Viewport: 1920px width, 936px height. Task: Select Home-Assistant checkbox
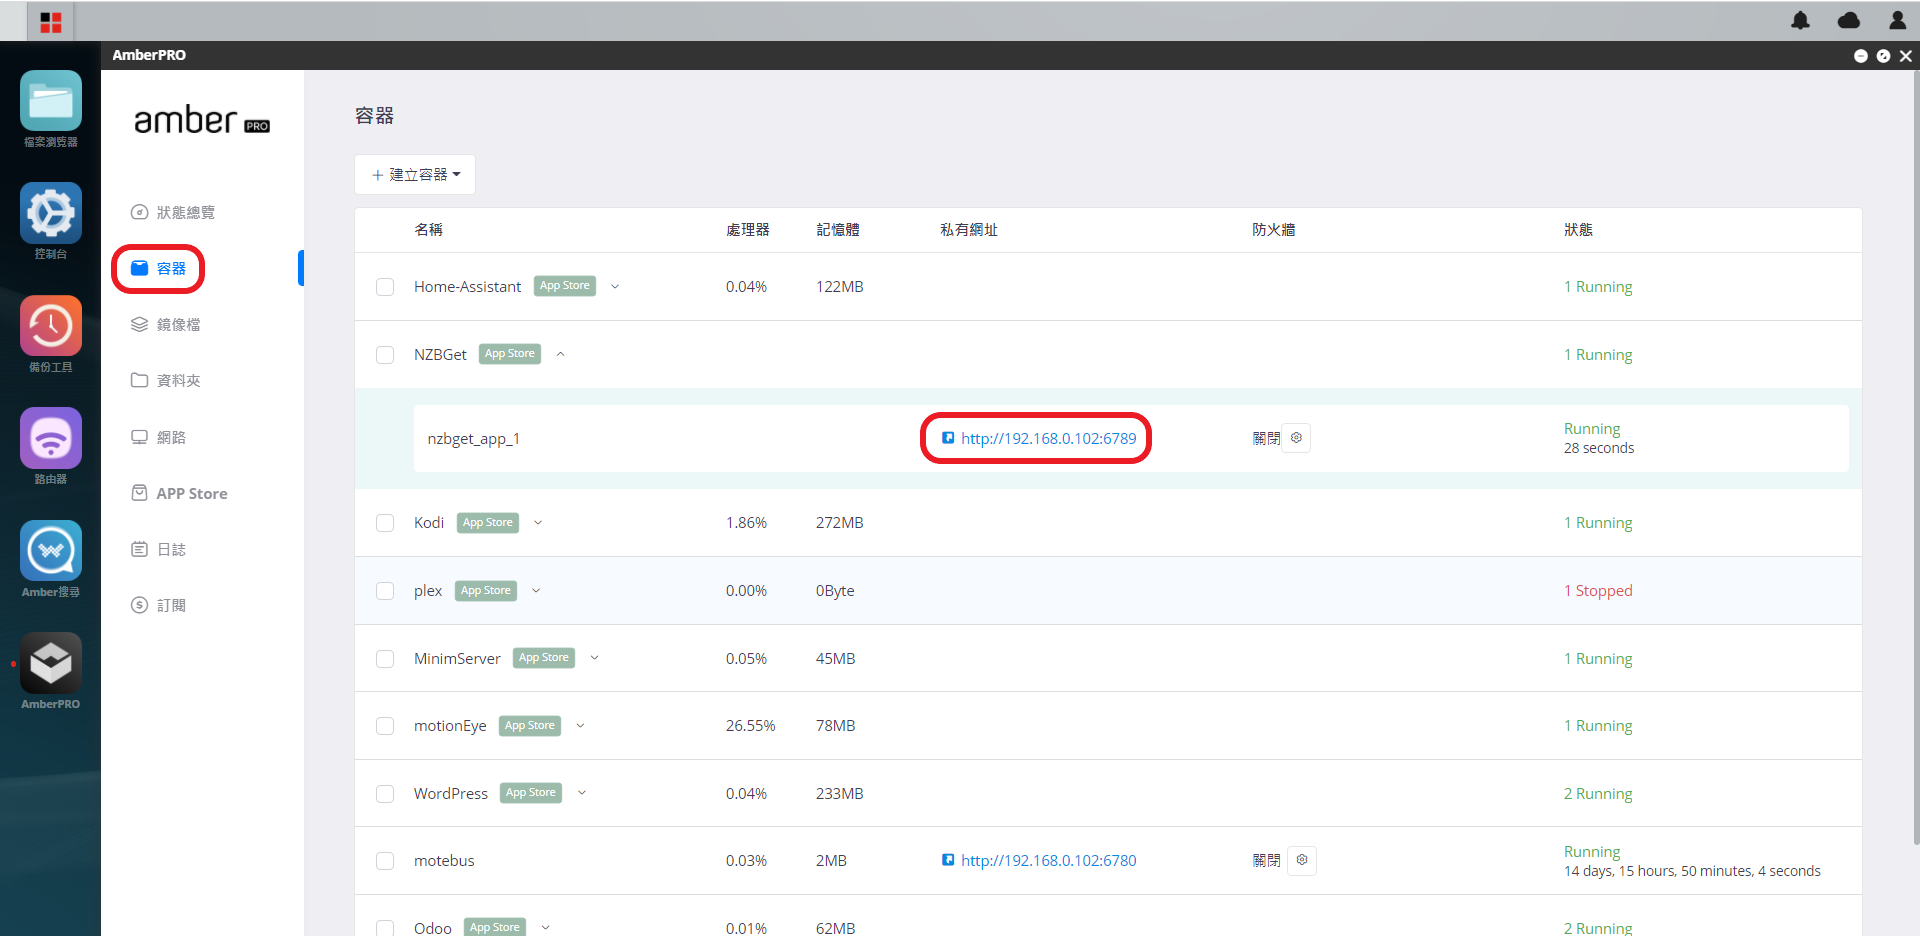[385, 287]
